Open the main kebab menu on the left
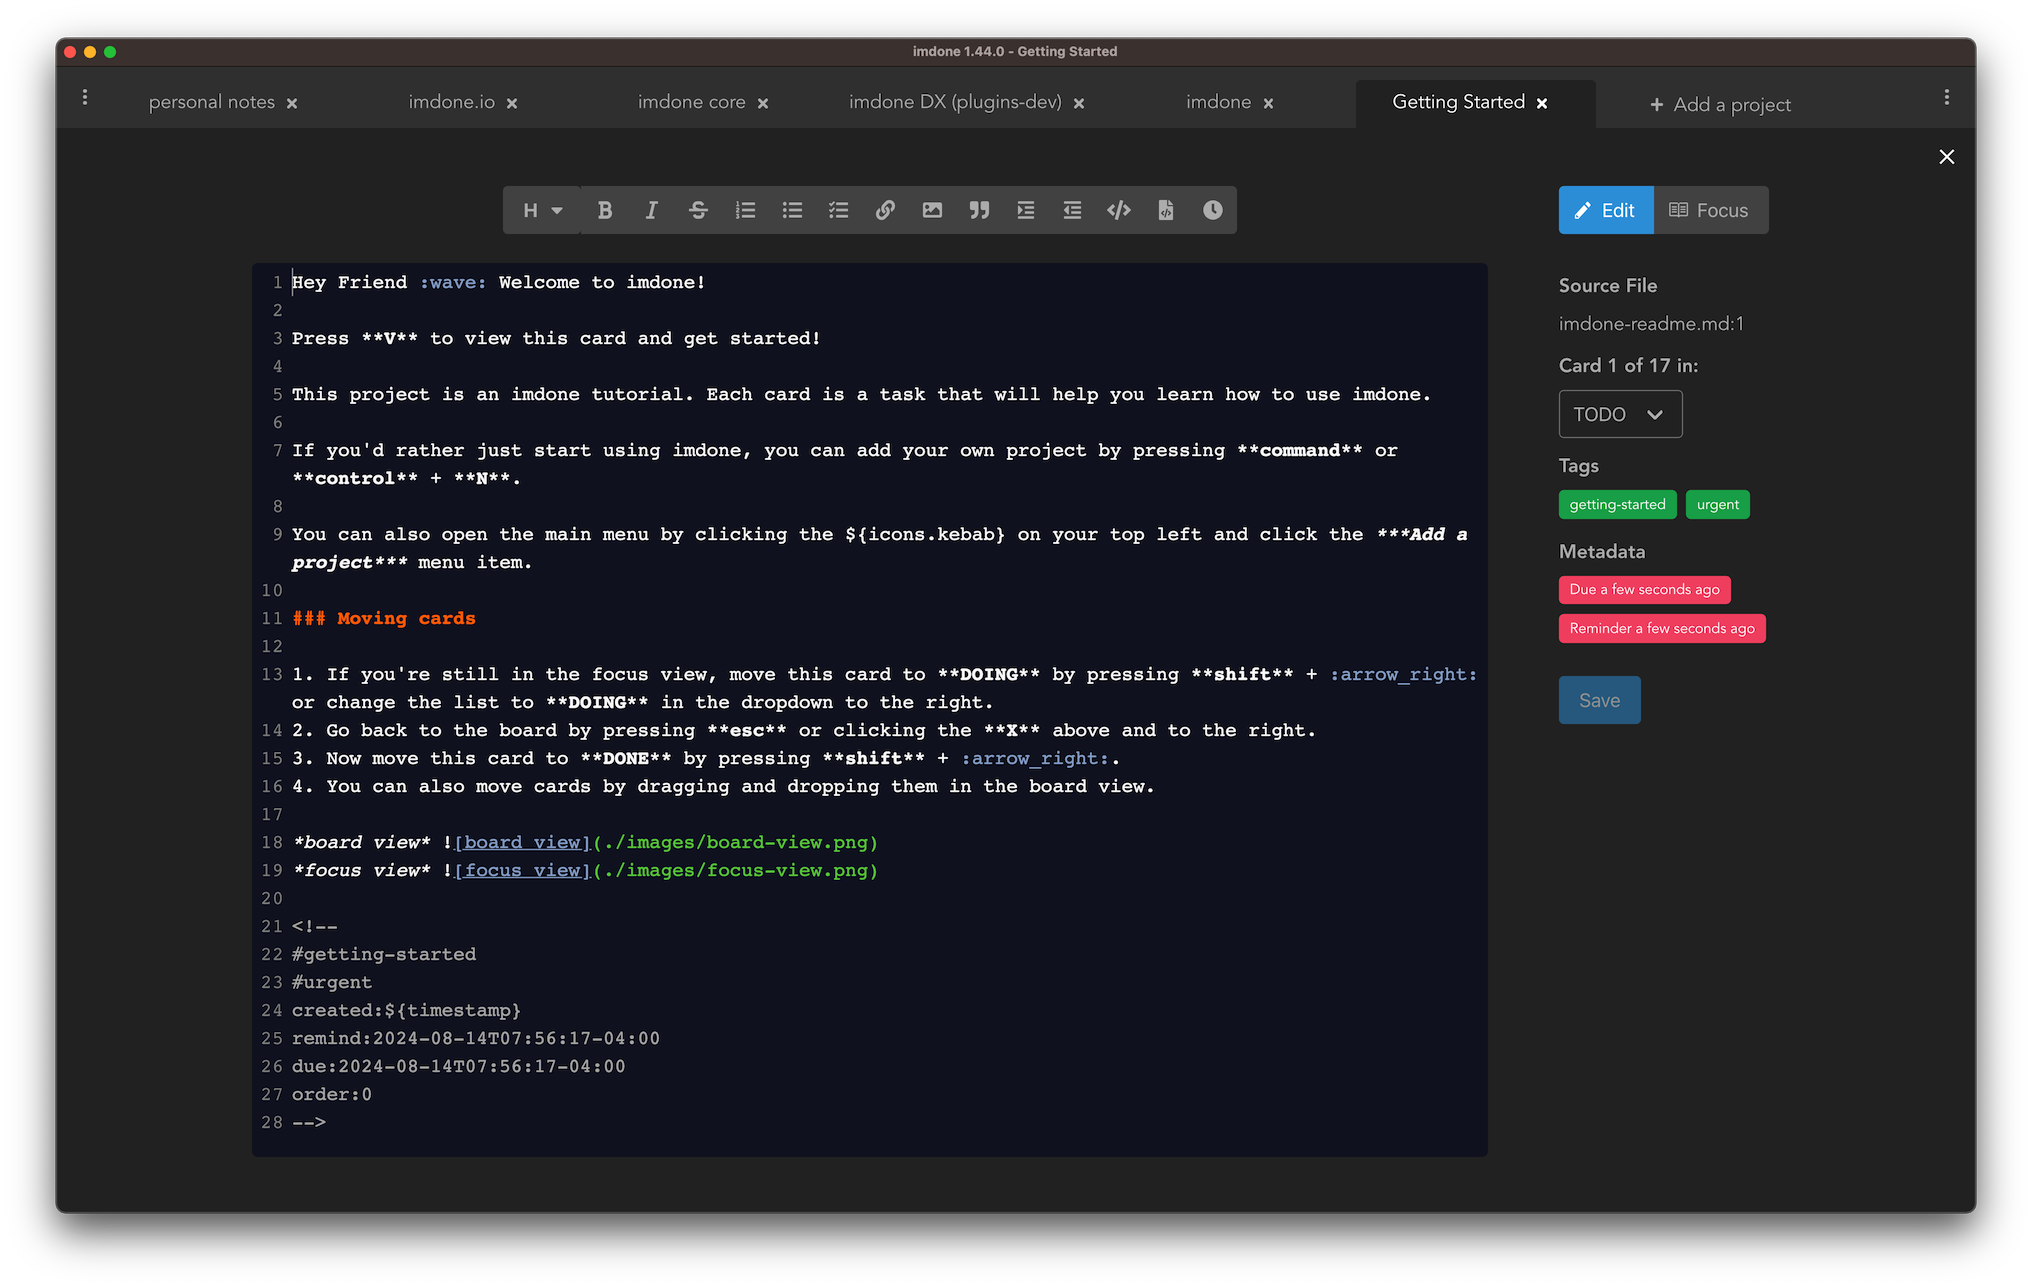This screenshot has width=2032, height=1287. (85, 97)
